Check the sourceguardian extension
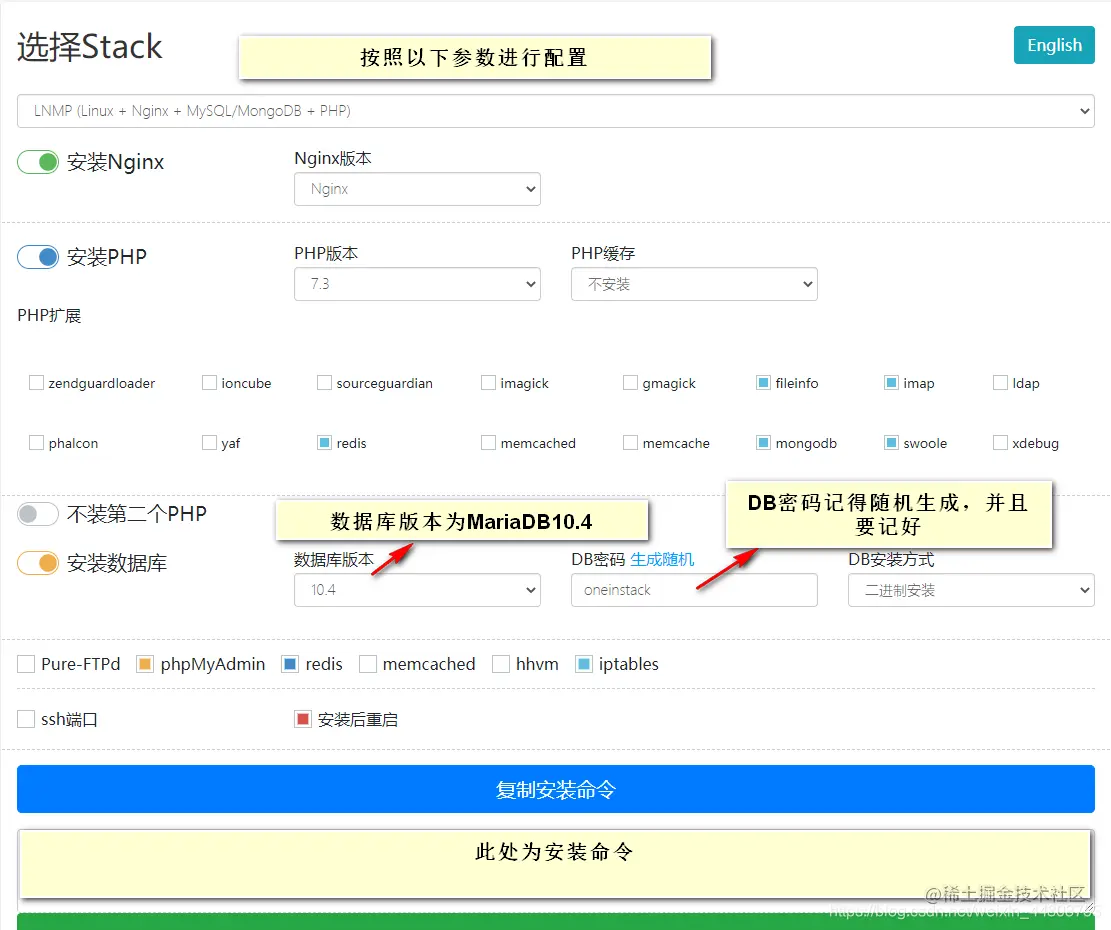This screenshot has width=1111, height=930. 324,383
